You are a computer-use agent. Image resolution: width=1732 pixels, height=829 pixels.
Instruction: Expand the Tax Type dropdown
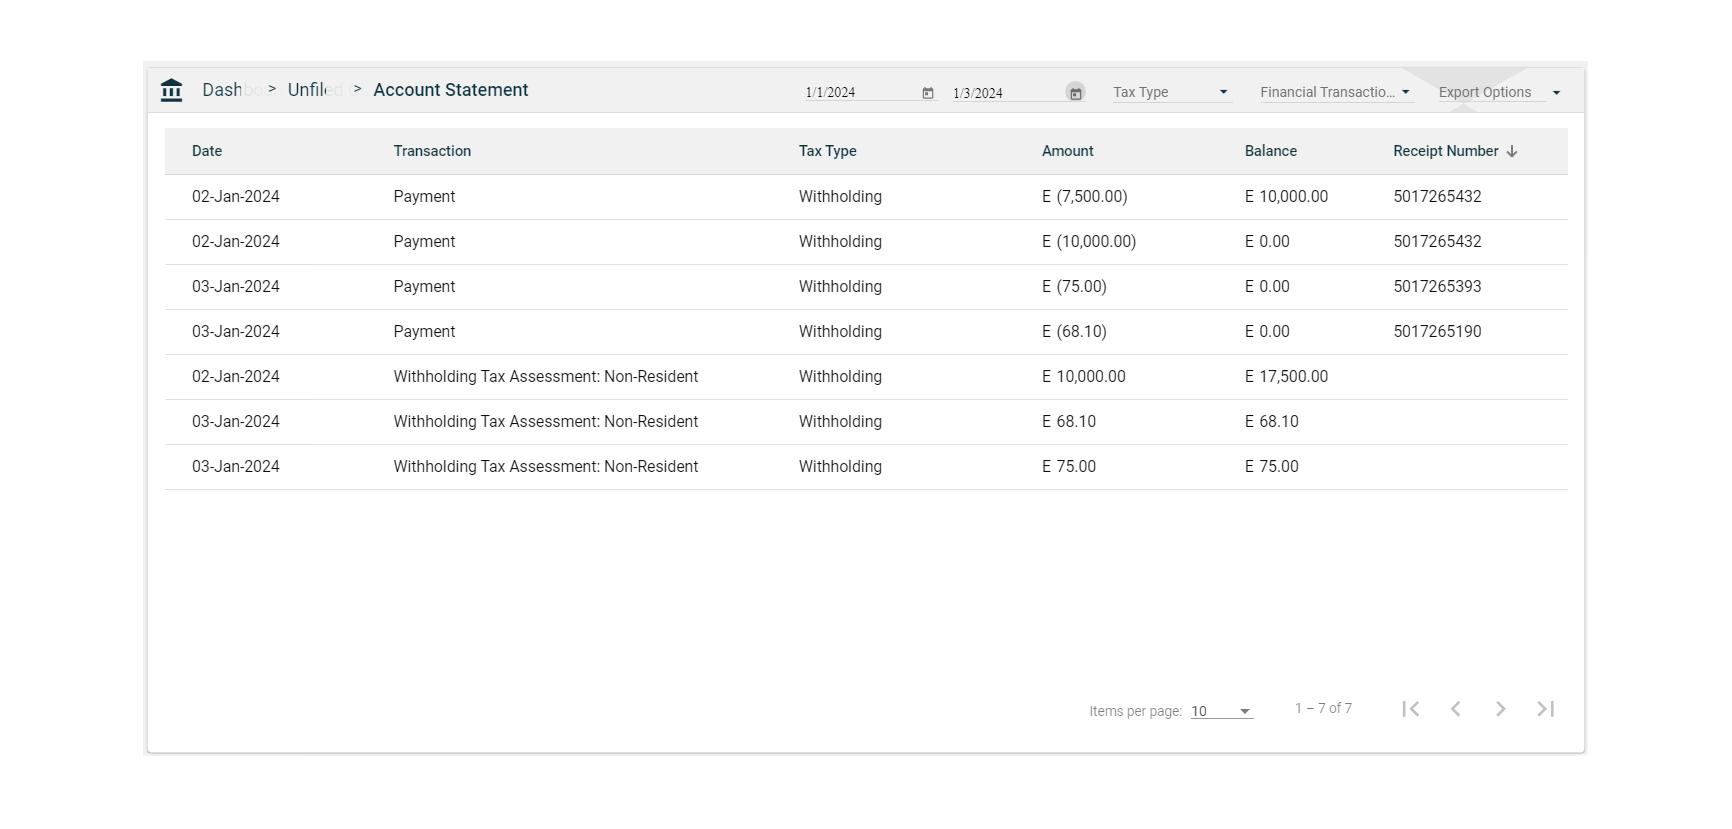pos(1171,92)
